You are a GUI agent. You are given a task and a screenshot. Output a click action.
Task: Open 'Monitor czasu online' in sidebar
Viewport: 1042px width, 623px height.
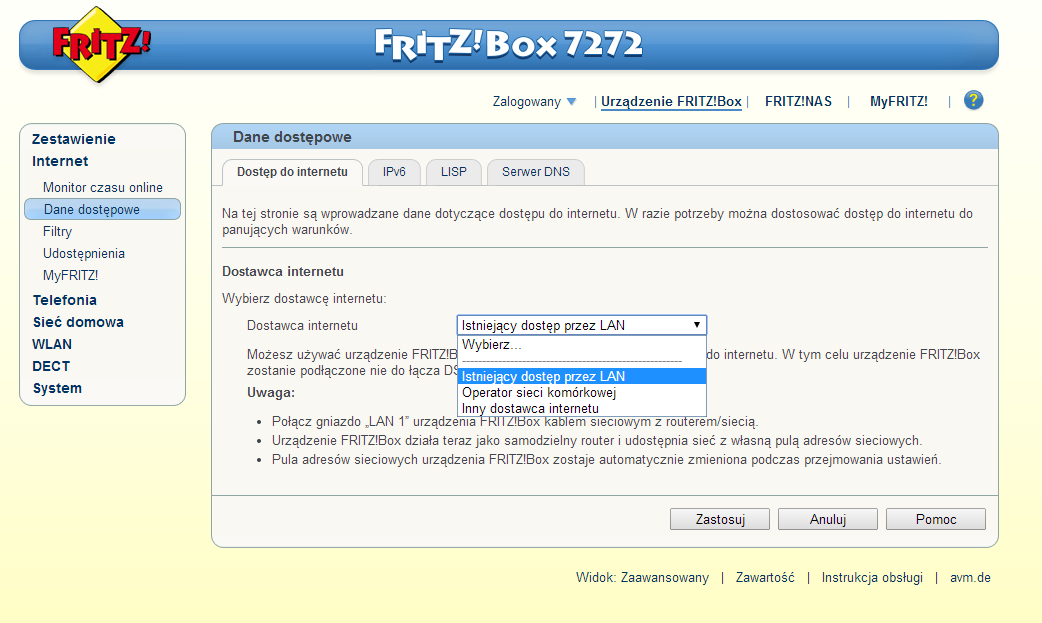click(103, 187)
